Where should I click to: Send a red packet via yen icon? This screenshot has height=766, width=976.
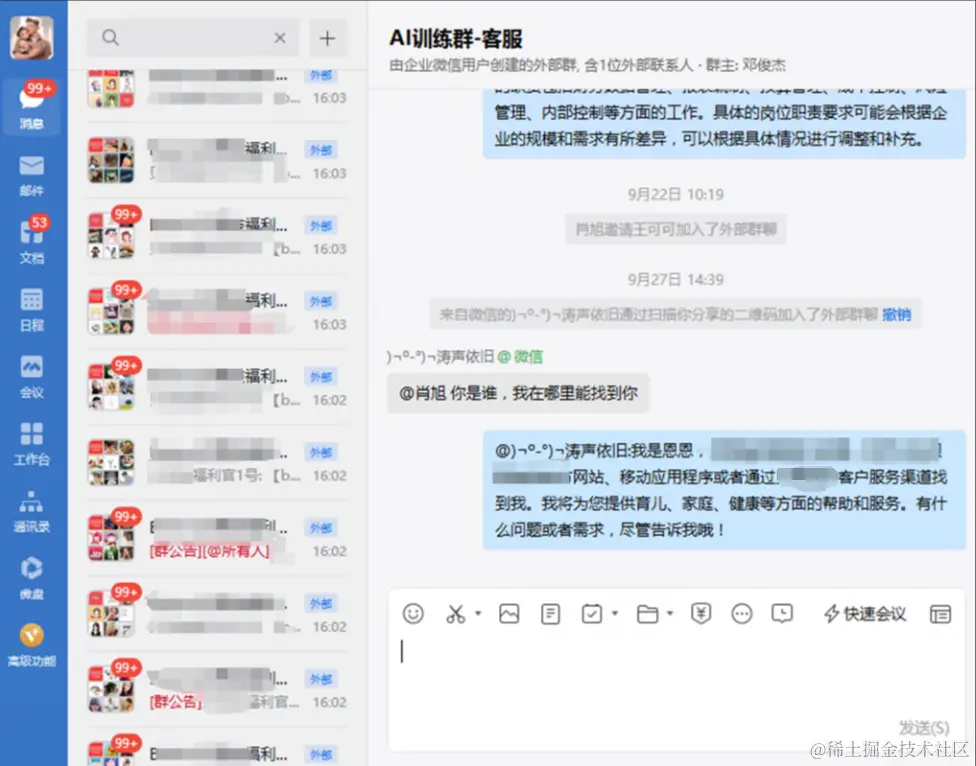[x=701, y=614]
